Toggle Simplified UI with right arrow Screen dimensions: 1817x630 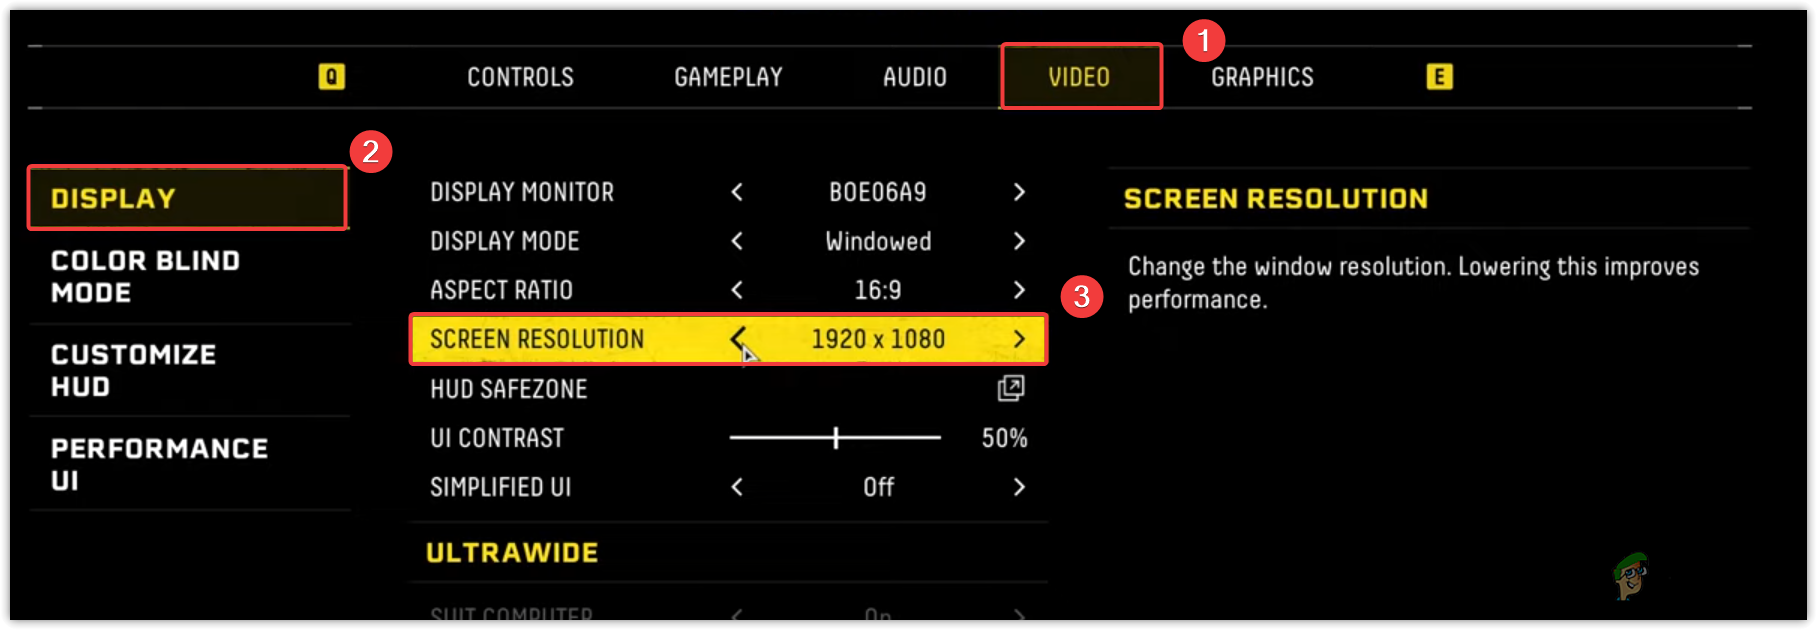(x=1019, y=487)
